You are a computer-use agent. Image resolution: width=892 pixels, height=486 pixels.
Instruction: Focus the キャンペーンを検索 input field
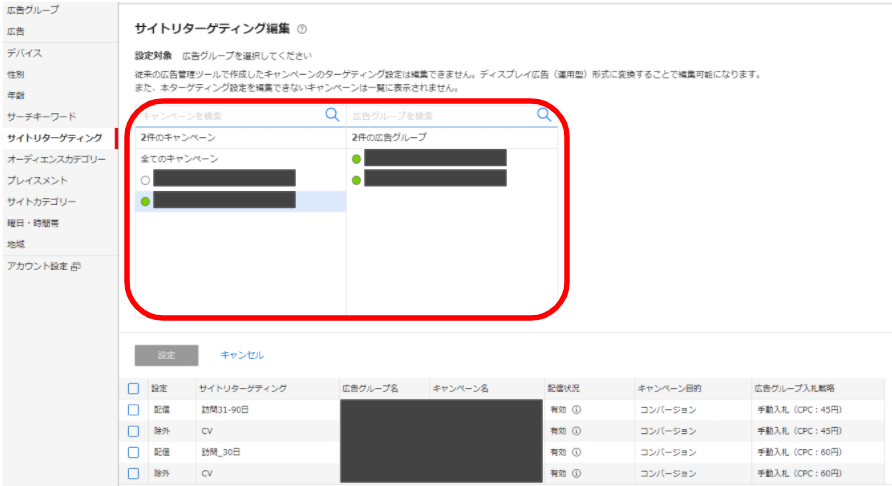230,116
